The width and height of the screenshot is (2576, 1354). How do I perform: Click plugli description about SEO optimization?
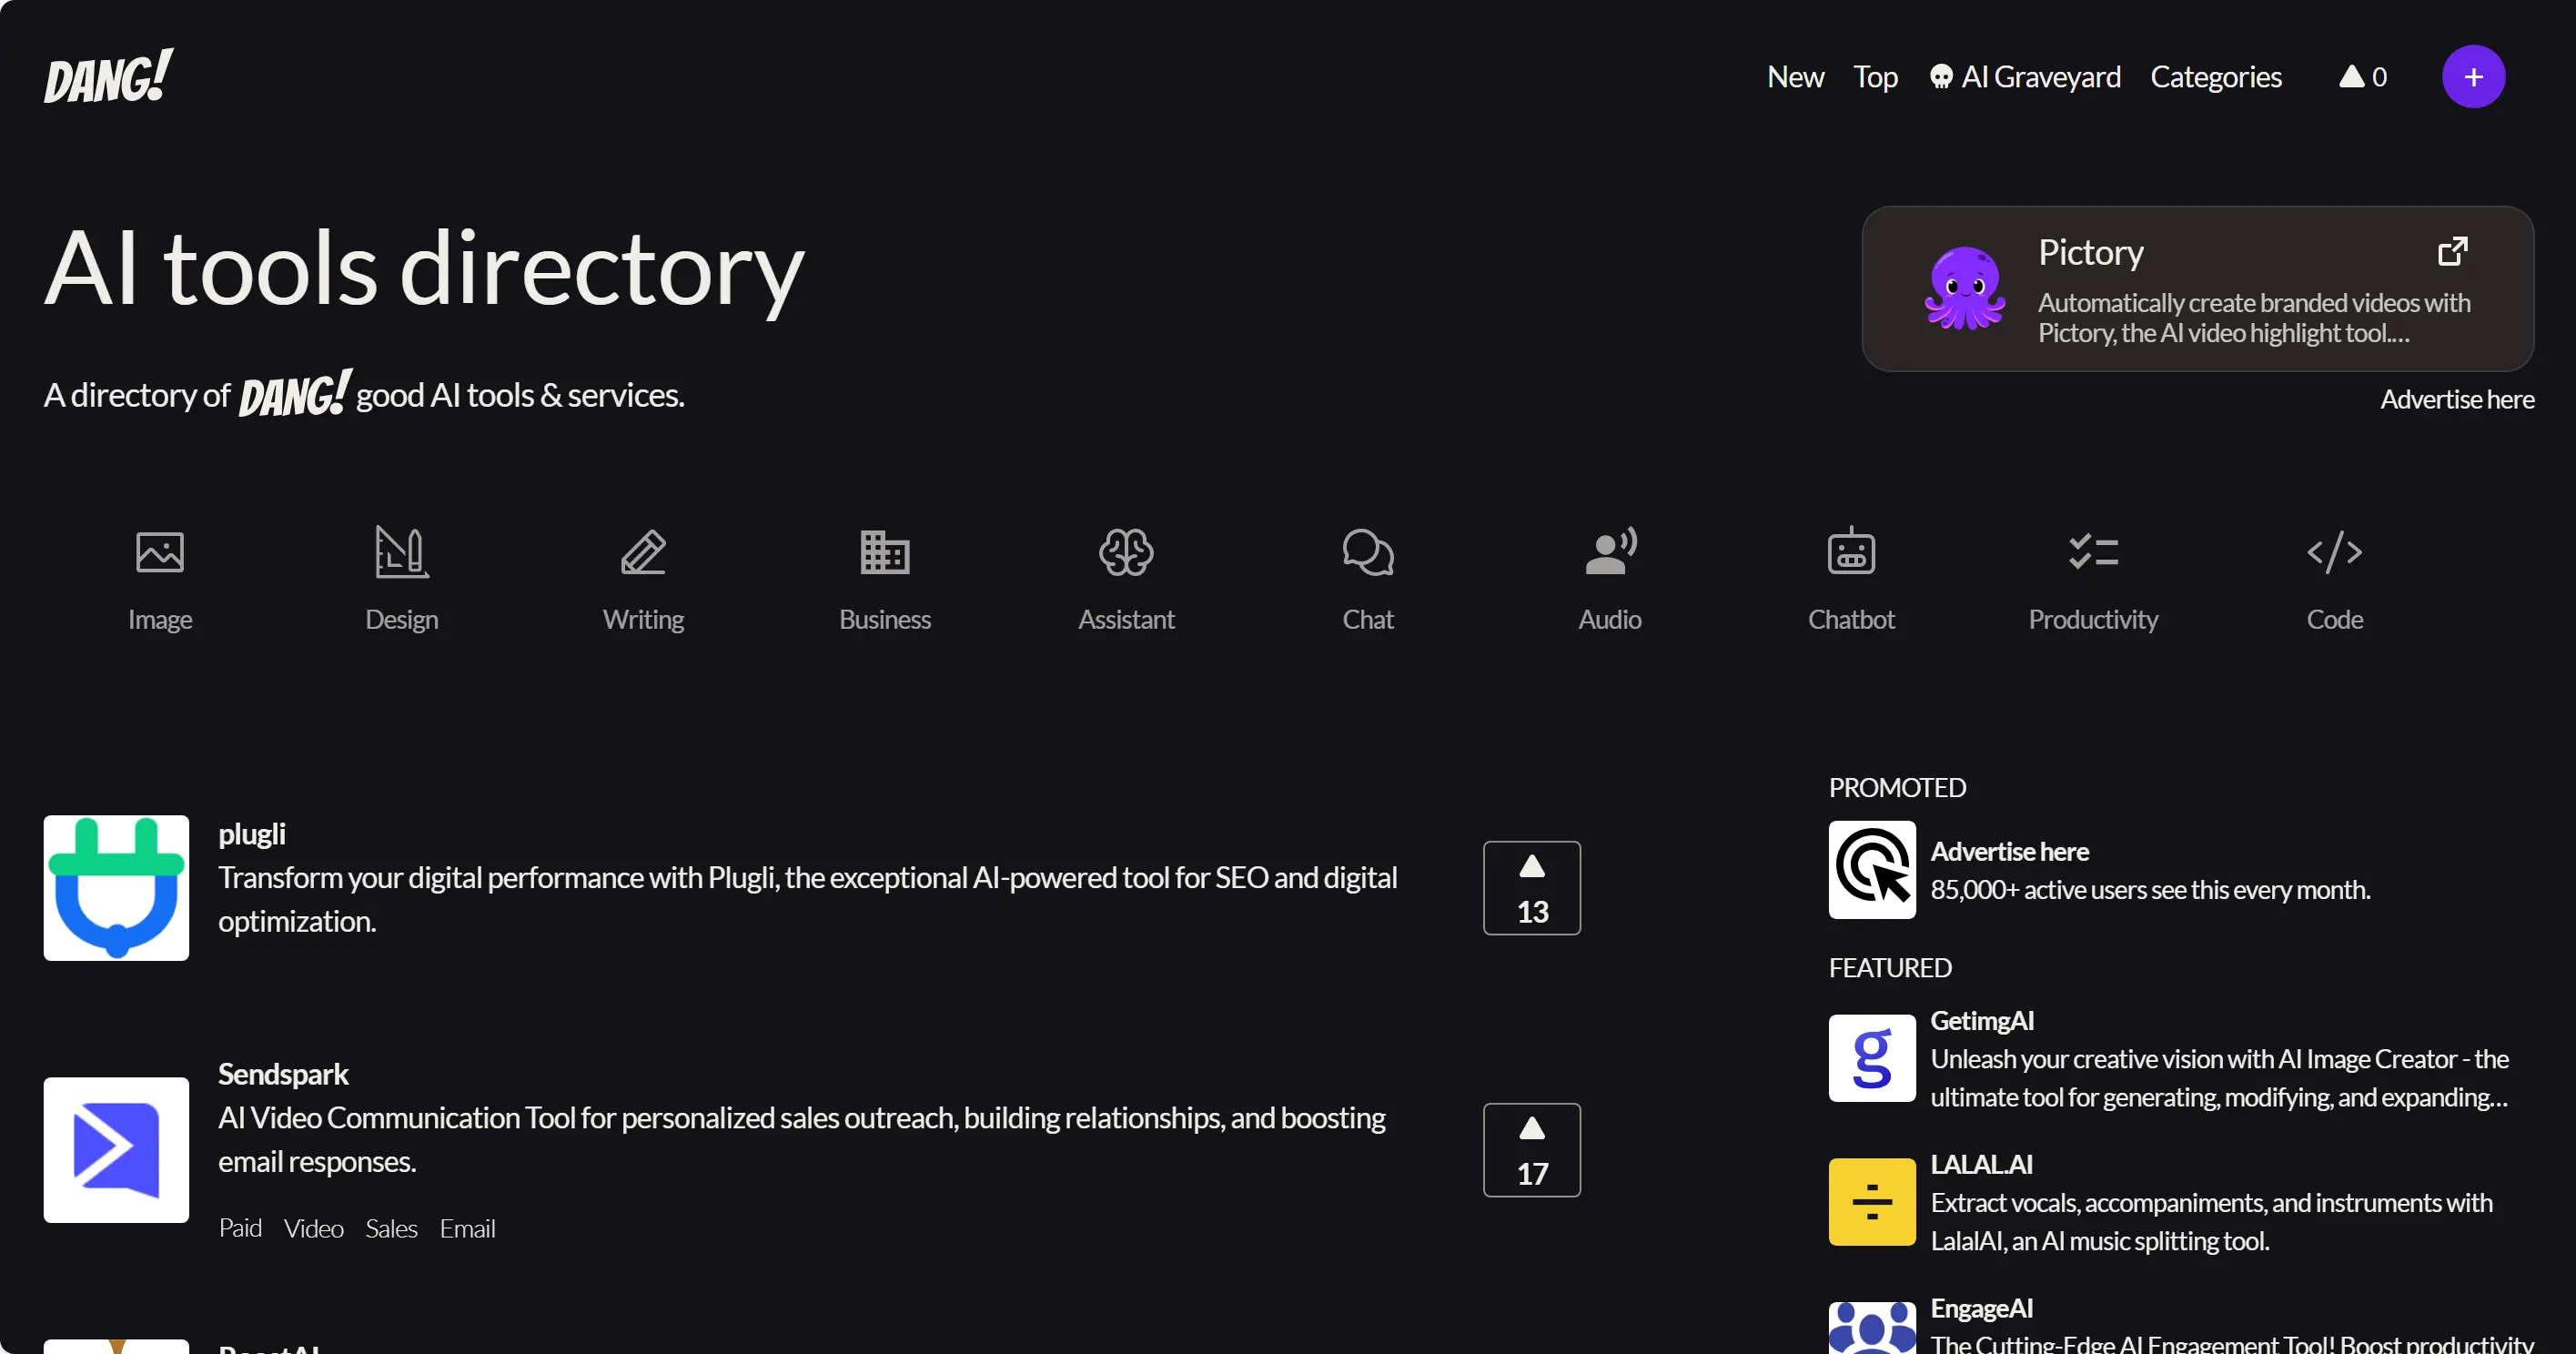tap(808, 899)
